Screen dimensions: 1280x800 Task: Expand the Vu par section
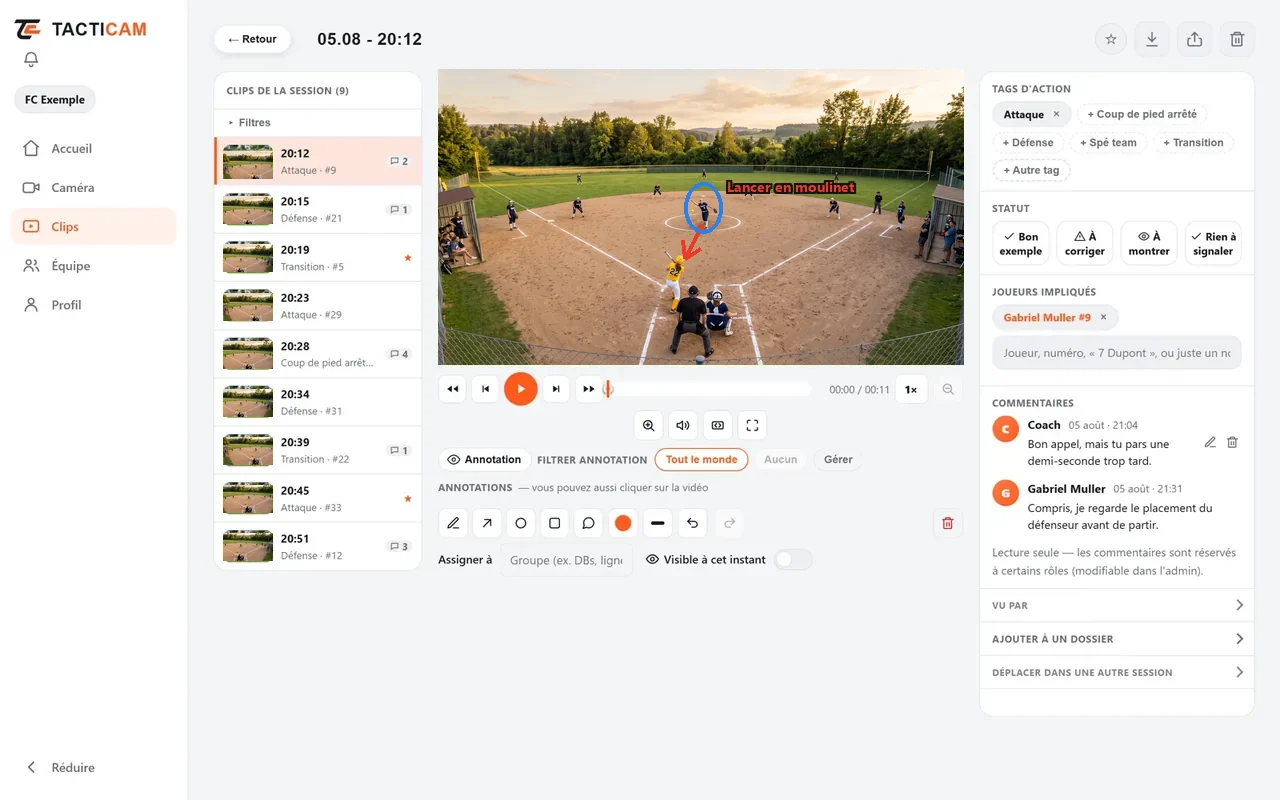(x=1117, y=605)
